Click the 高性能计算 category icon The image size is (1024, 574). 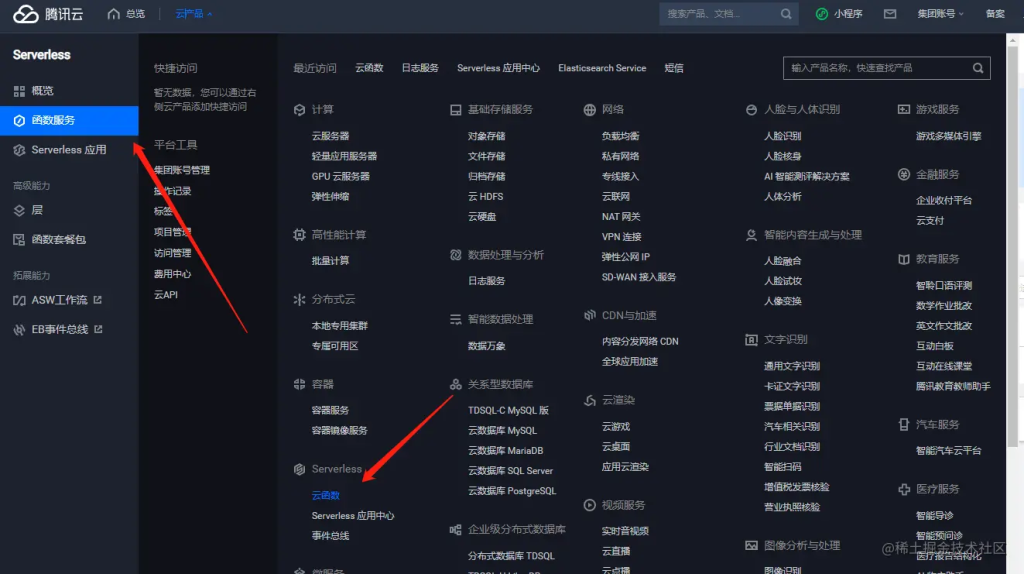pyautogui.click(x=299, y=234)
